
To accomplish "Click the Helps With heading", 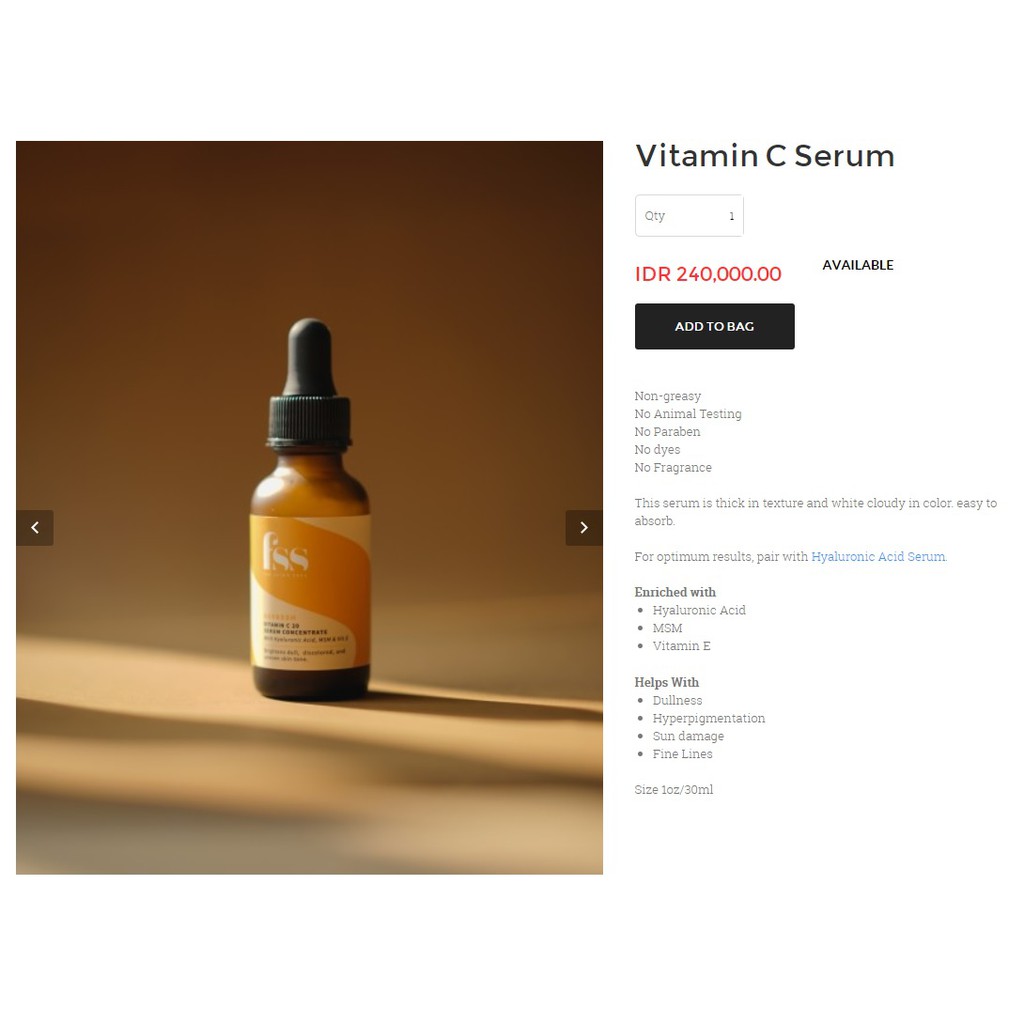I will [x=666, y=682].
